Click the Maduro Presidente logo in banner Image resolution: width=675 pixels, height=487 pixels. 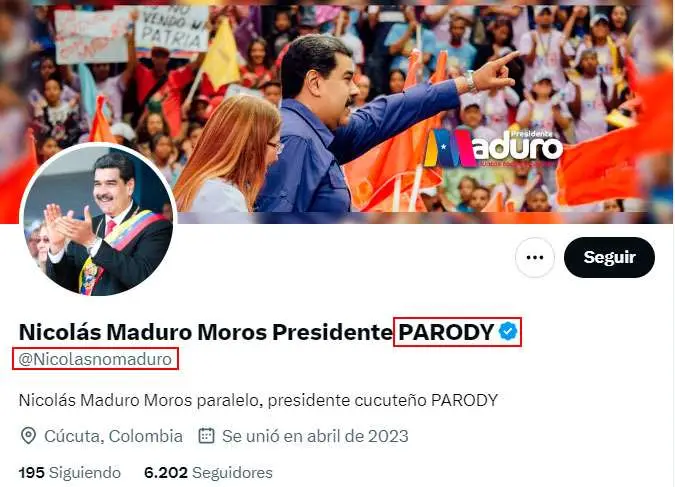pos(494,149)
